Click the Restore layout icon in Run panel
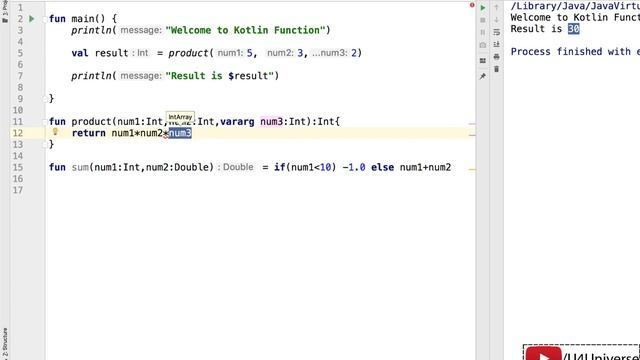This screenshot has height=360, width=640. (x=483, y=61)
